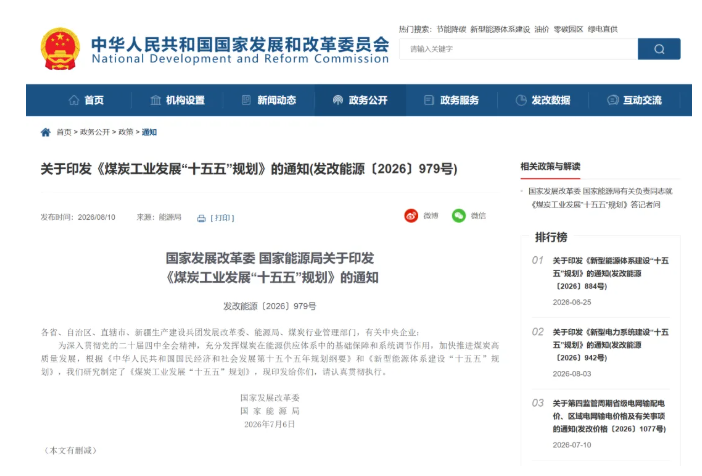Click the 发改数据 pie chart icon
The image size is (702, 476).
pyautogui.click(x=521, y=100)
